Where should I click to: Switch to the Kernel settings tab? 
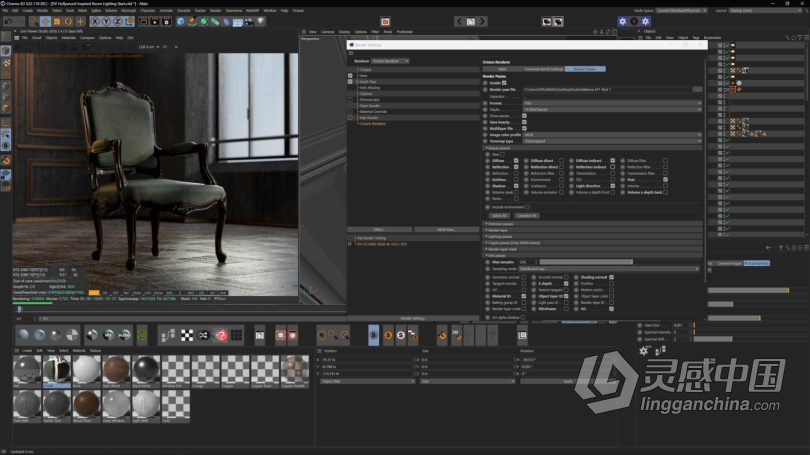click(543, 69)
